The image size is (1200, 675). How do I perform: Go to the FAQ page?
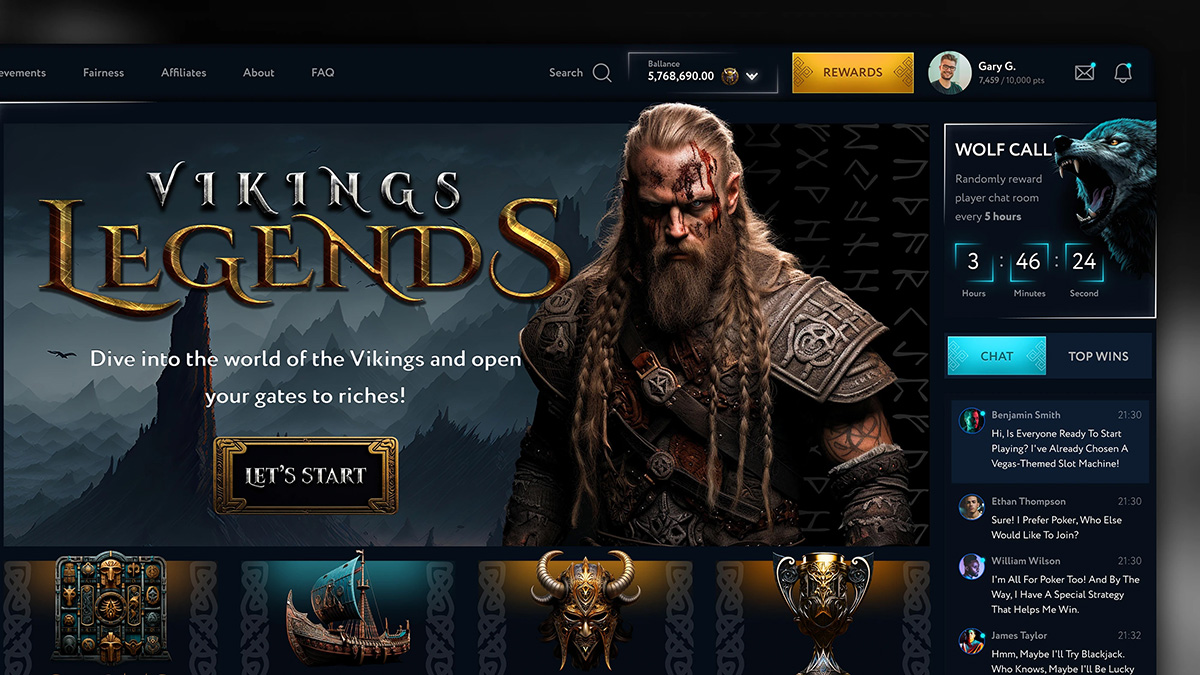[x=322, y=73]
